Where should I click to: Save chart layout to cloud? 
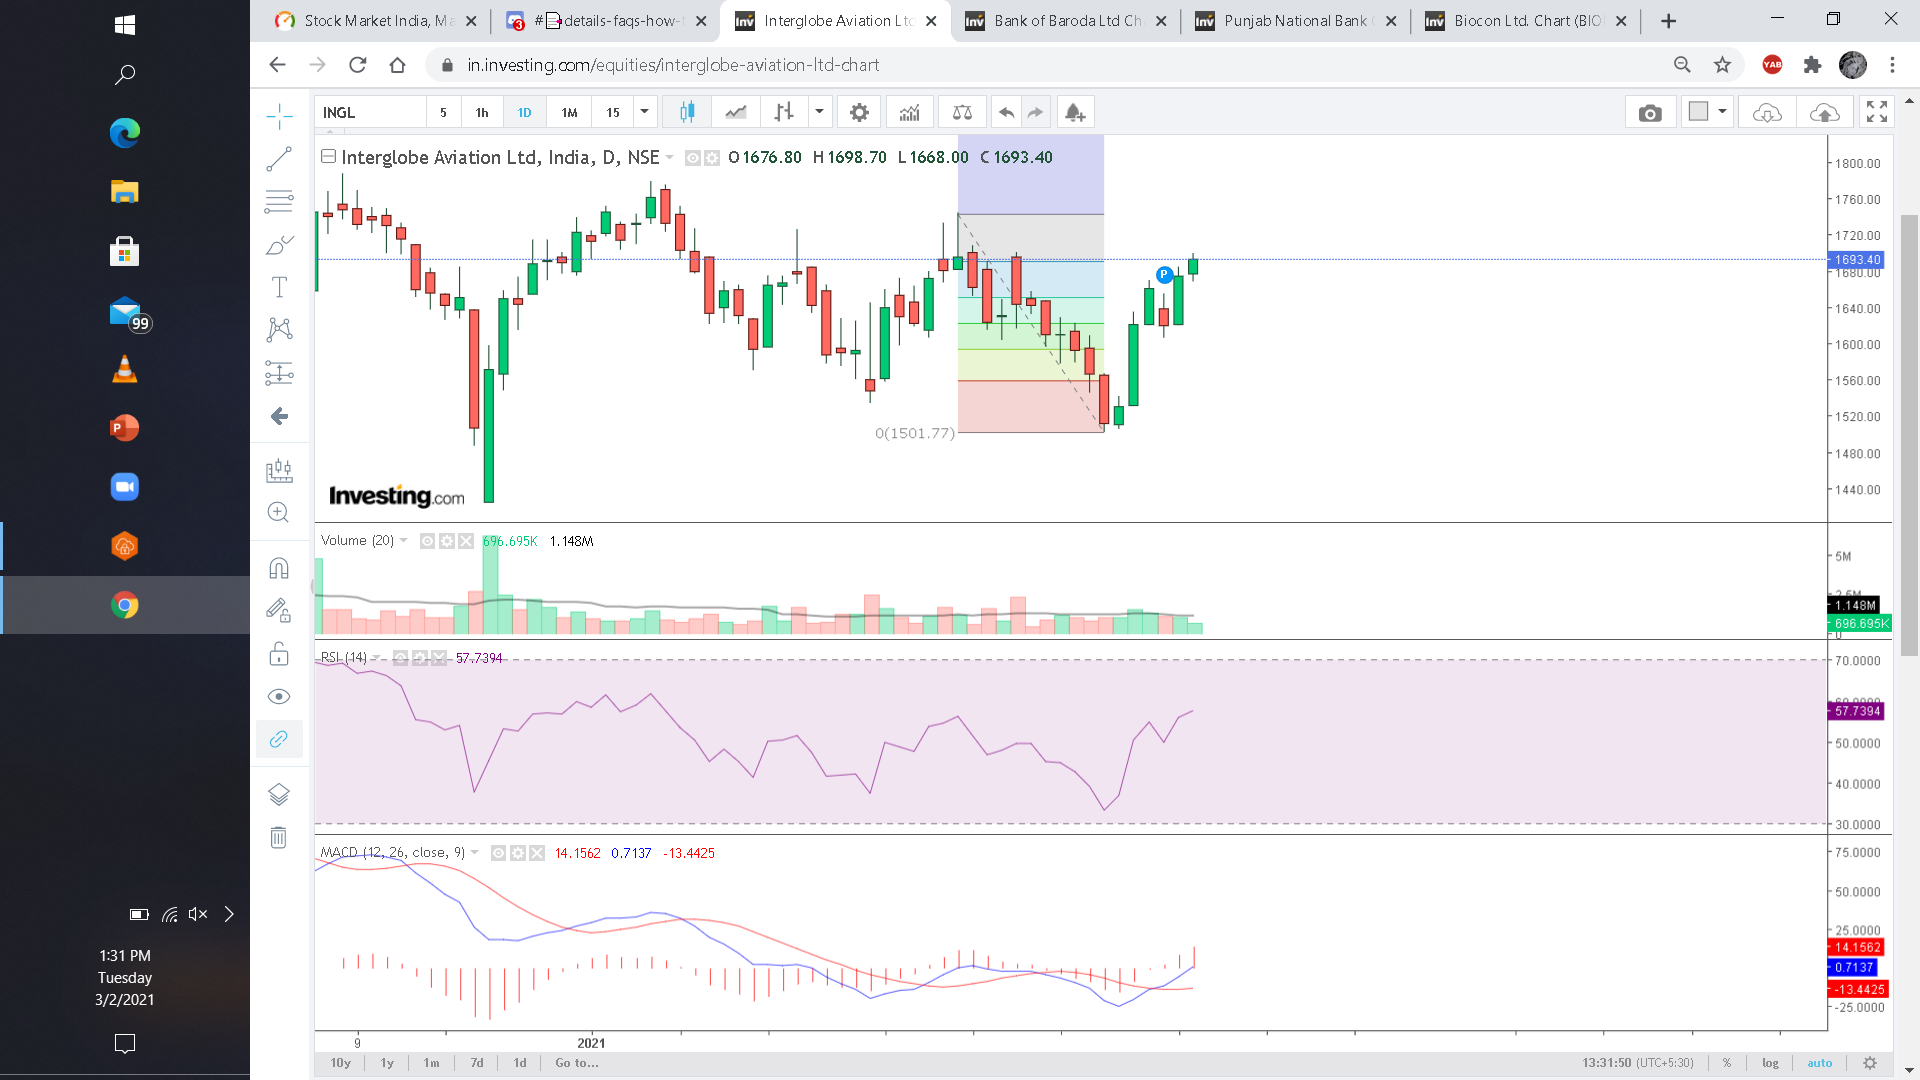(x=1825, y=112)
